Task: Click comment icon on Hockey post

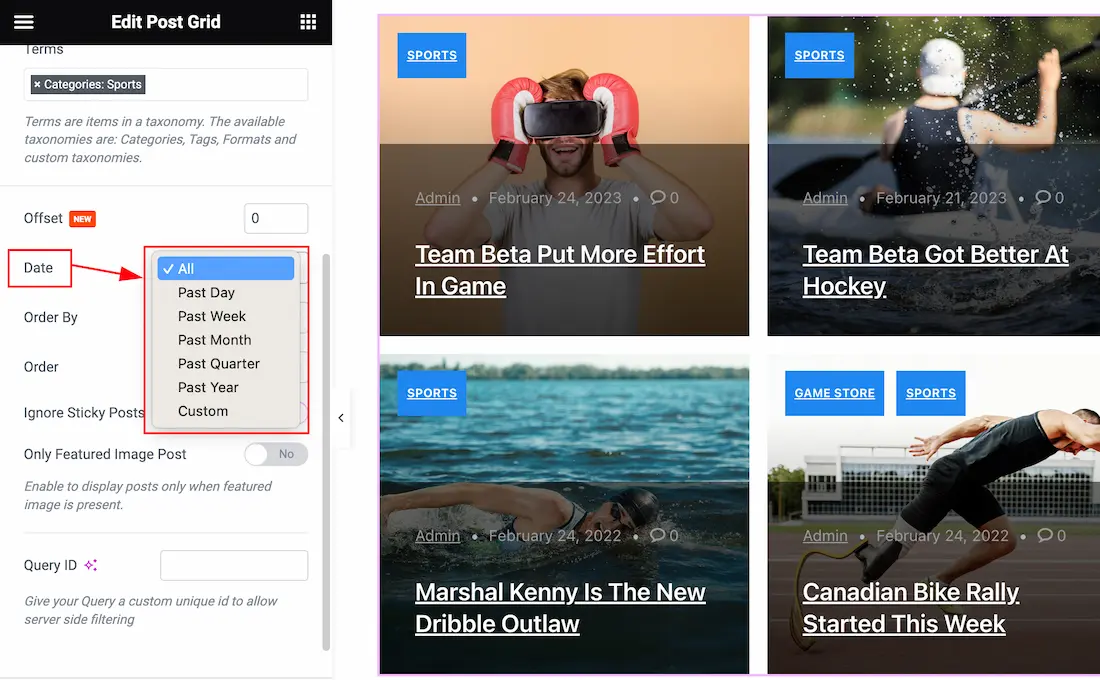Action: (1043, 197)
